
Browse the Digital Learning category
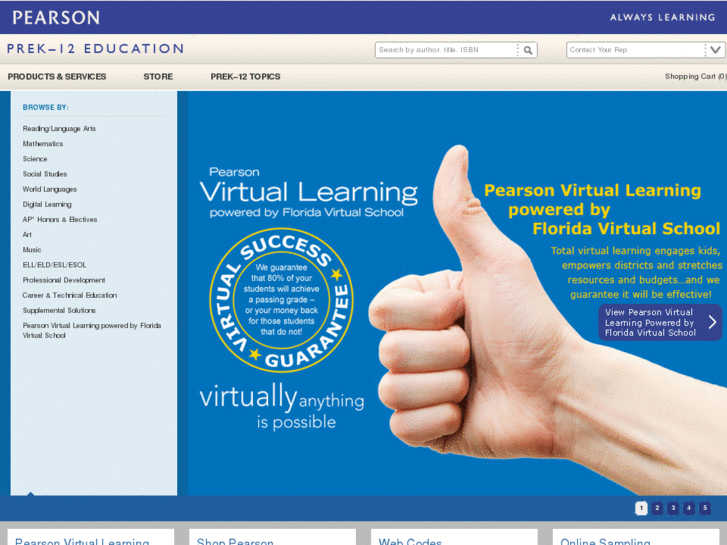(x=47, y=205)
